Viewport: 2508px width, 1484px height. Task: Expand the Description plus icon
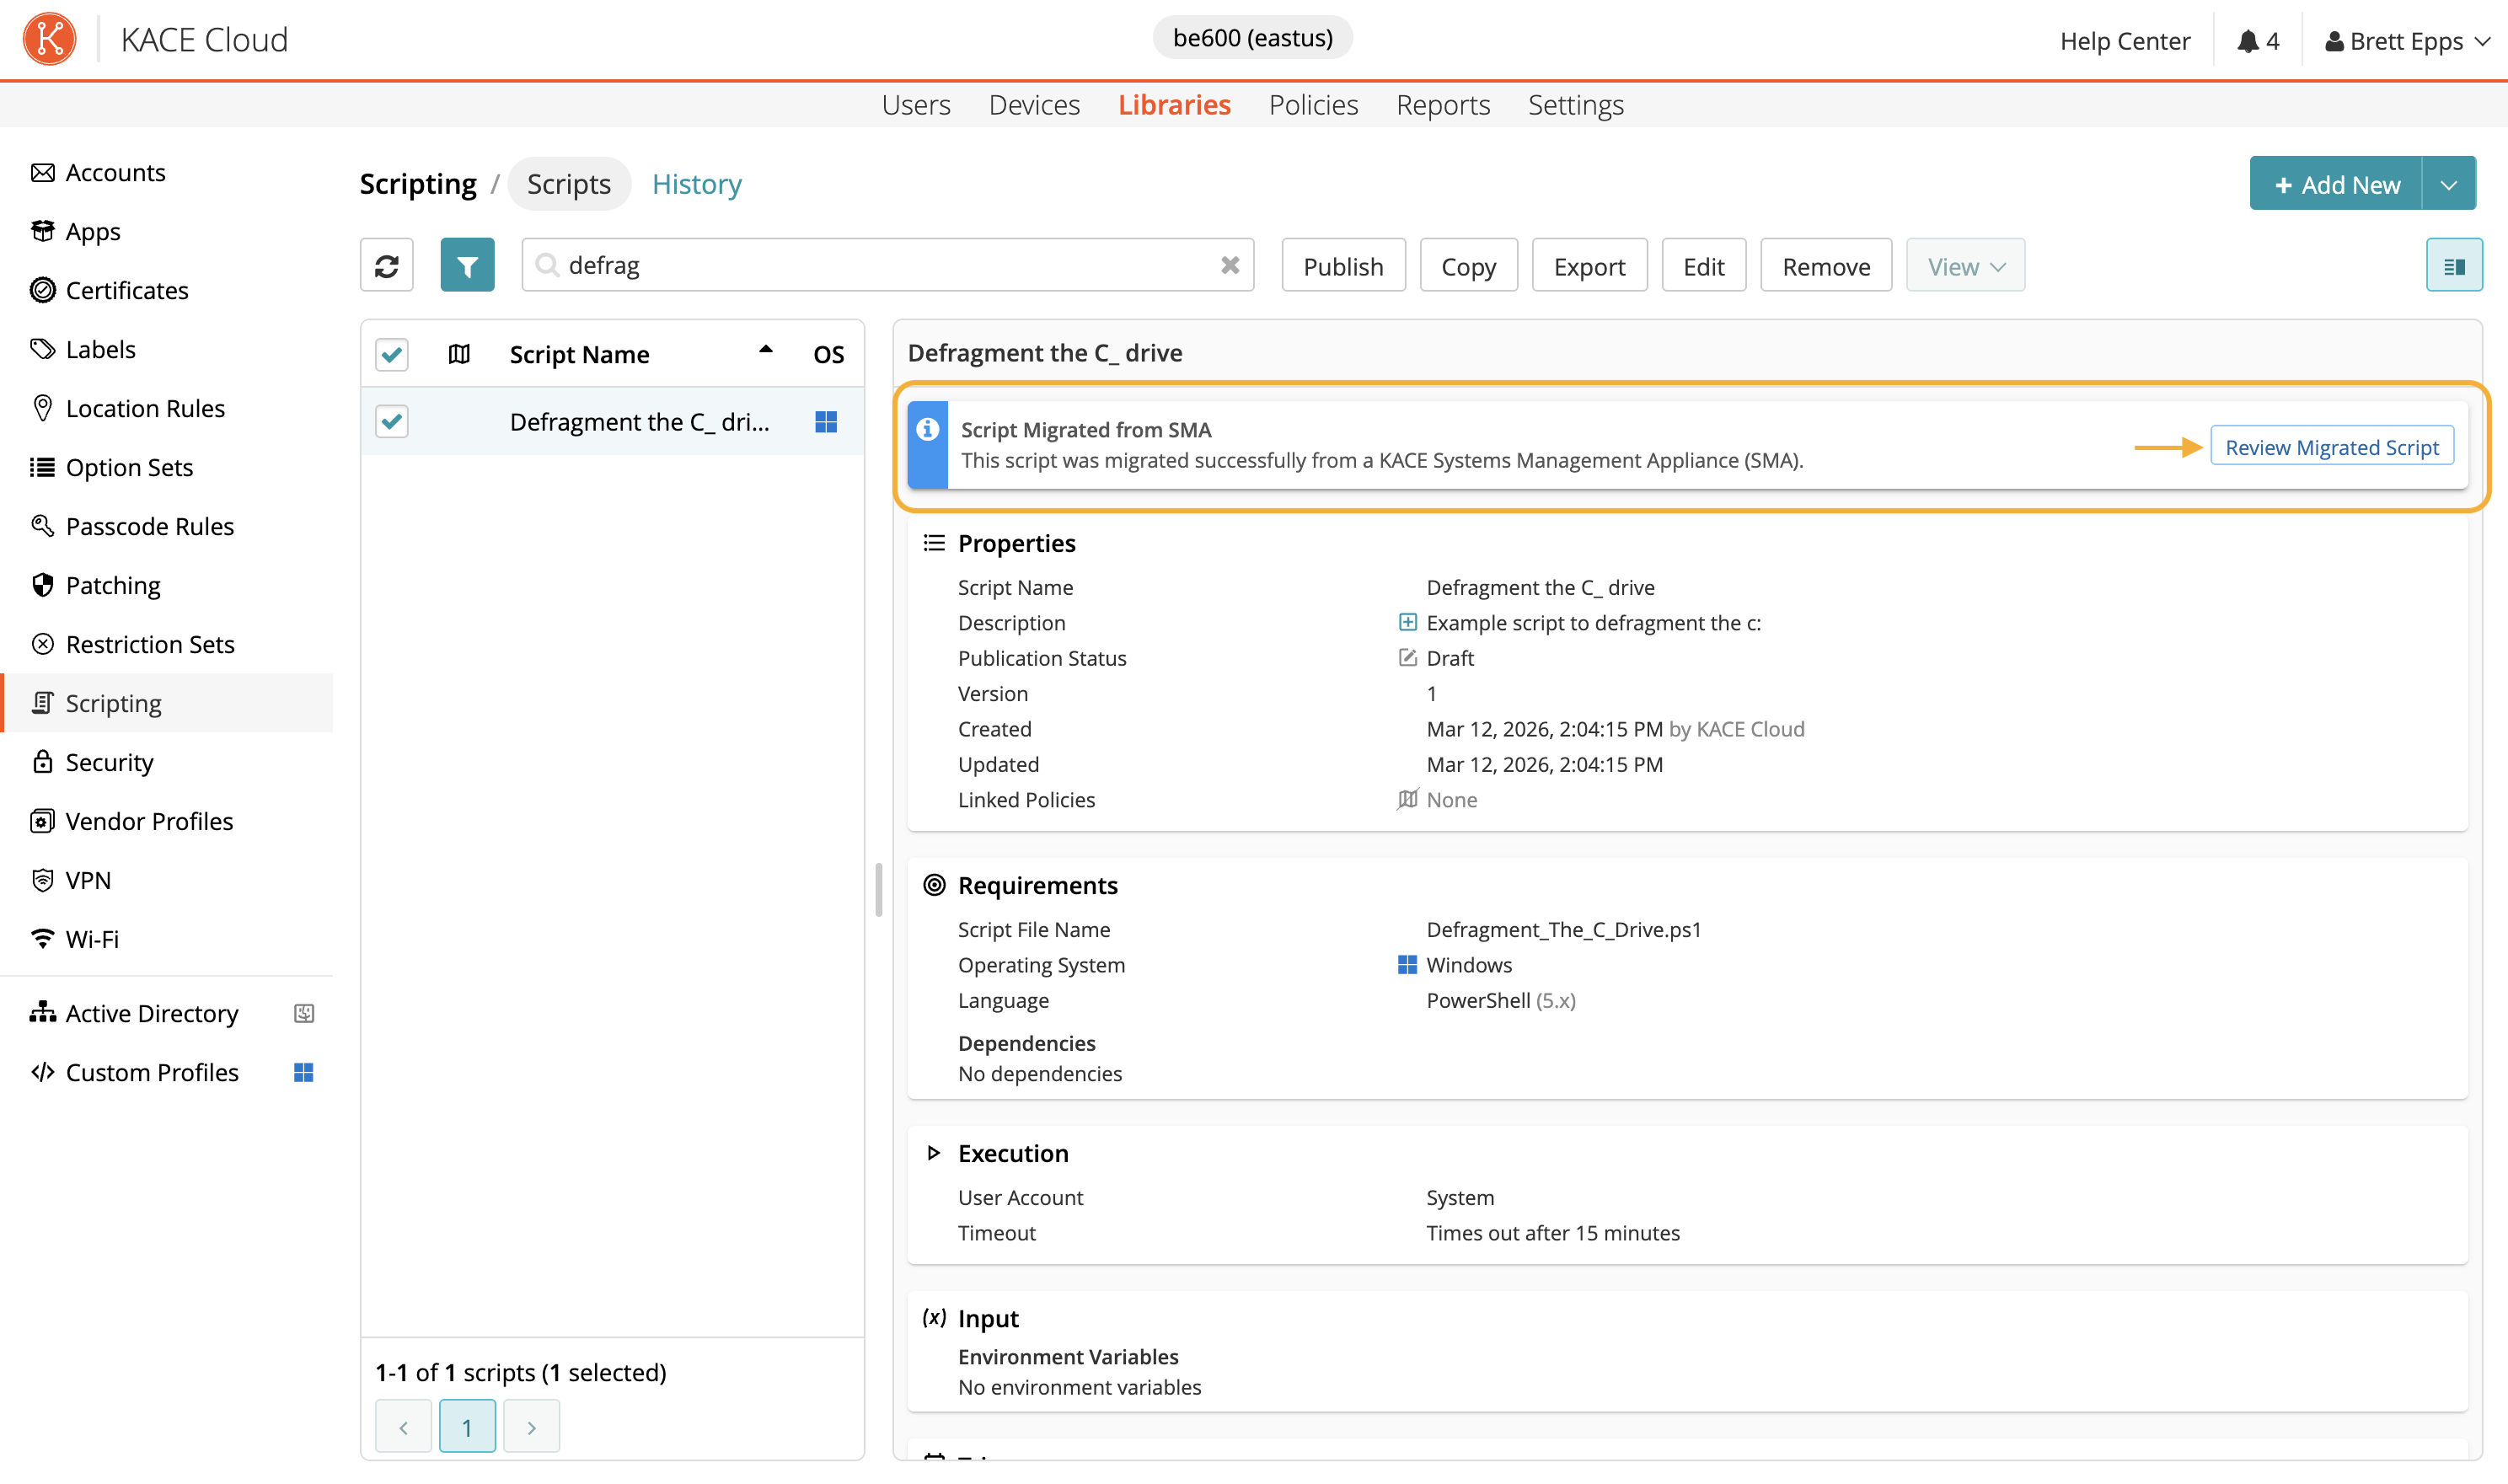tap(1407, 622)
